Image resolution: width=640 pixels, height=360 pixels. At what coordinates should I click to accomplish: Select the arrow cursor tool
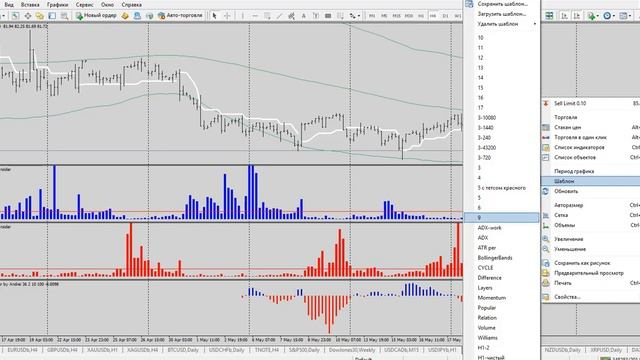(x=214, y=16)
